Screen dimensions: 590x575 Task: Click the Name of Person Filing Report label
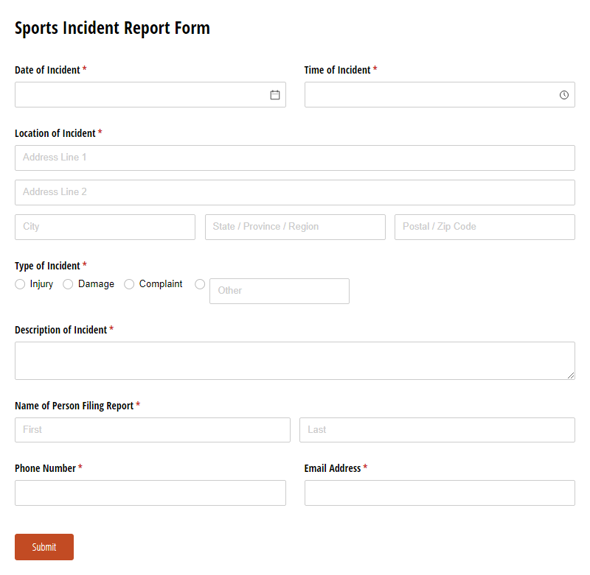click(74, 406)
